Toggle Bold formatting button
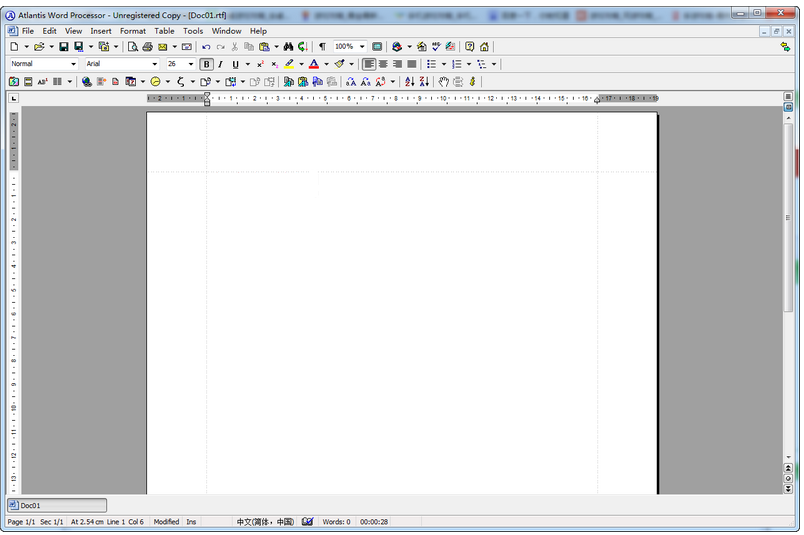The image size is (804, 535). (207, 64)
